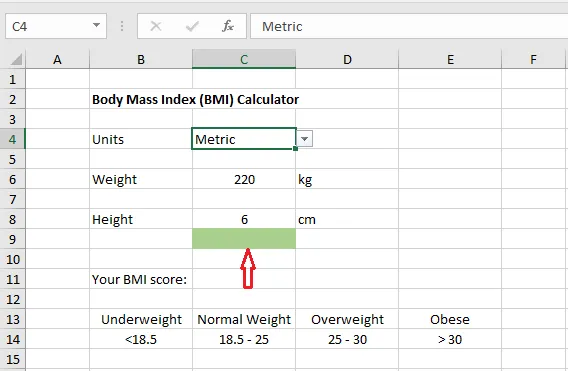Open the Units dropdown arrow beside Metric
Image resolution: width=568 pixels, height=371 pixels.
305,139
